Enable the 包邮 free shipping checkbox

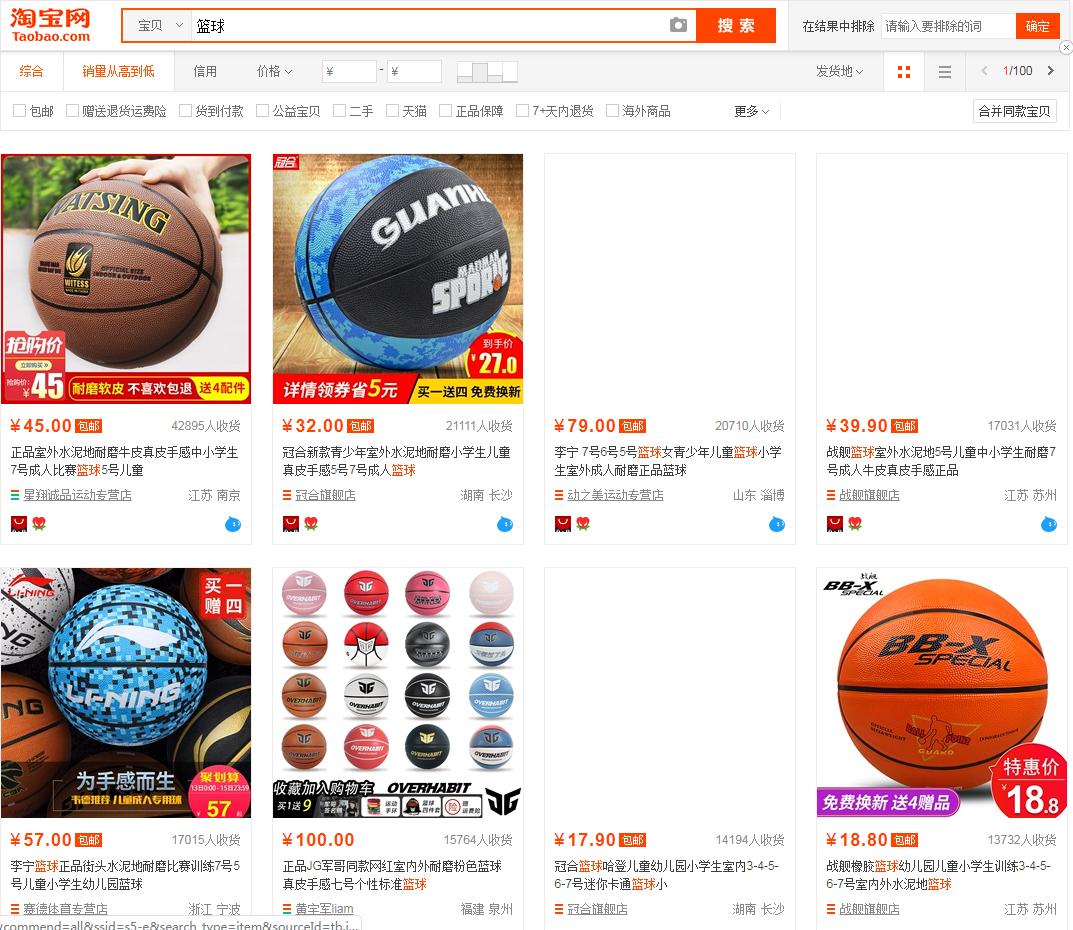[x=20, y=110]
